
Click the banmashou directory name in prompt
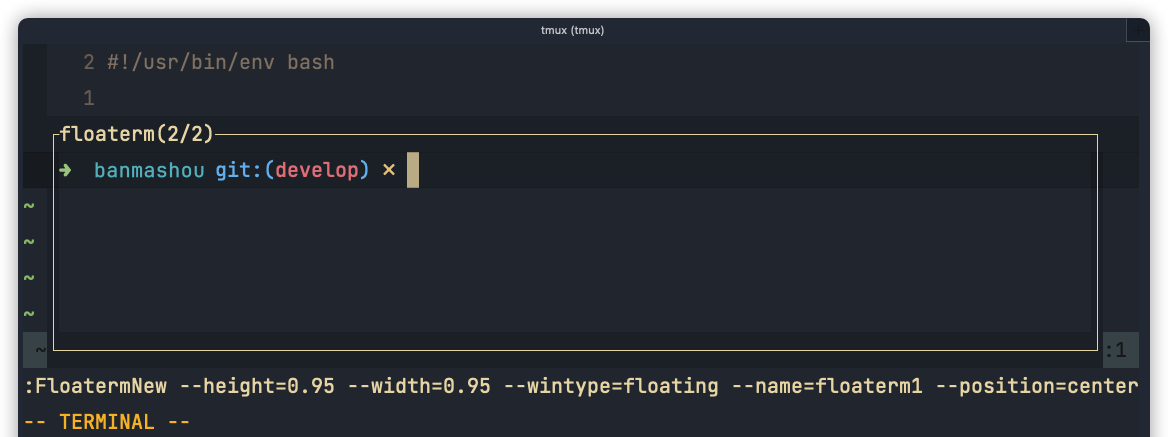click(149, 170)
